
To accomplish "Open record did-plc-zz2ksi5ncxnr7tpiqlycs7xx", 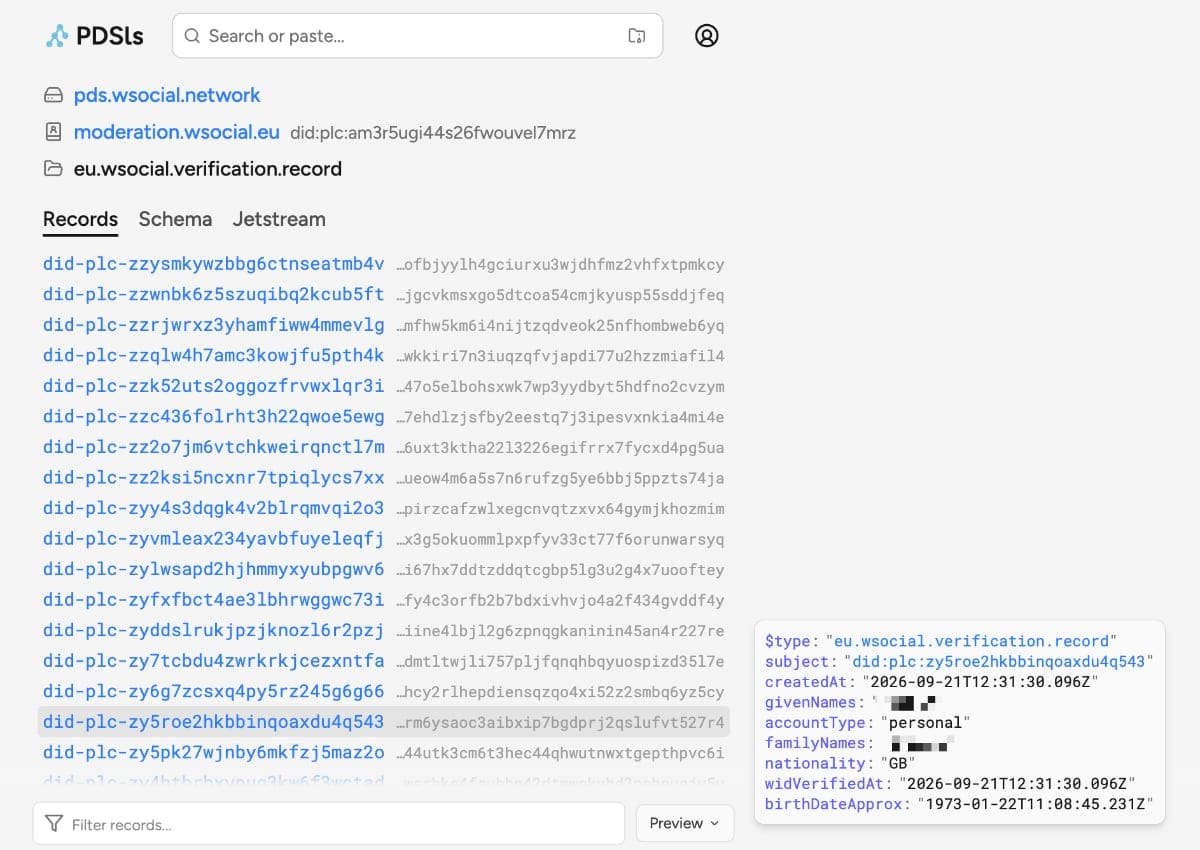I will coord(213,478).
